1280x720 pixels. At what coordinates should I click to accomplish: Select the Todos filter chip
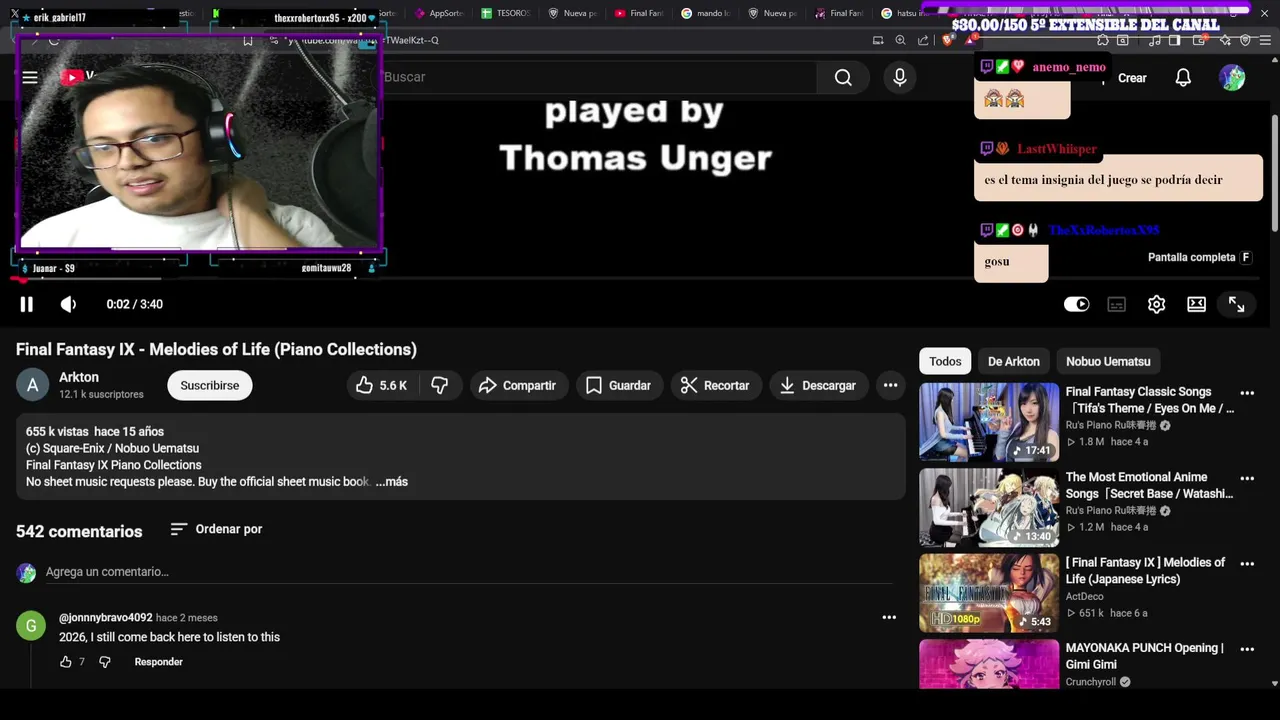[x=945, y=361]
